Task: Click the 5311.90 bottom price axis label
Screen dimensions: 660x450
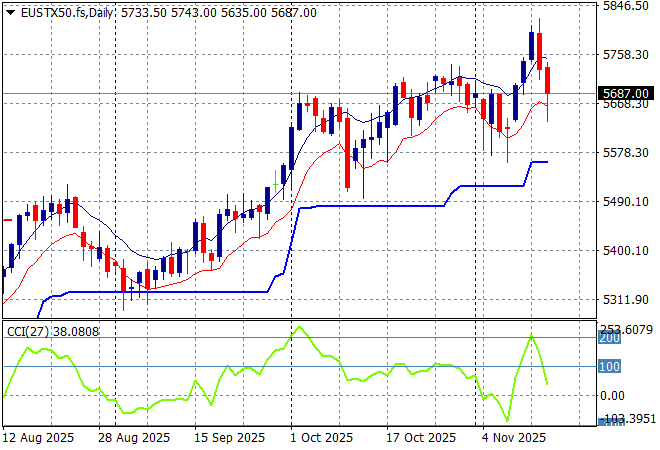Action: click(626, 300)
